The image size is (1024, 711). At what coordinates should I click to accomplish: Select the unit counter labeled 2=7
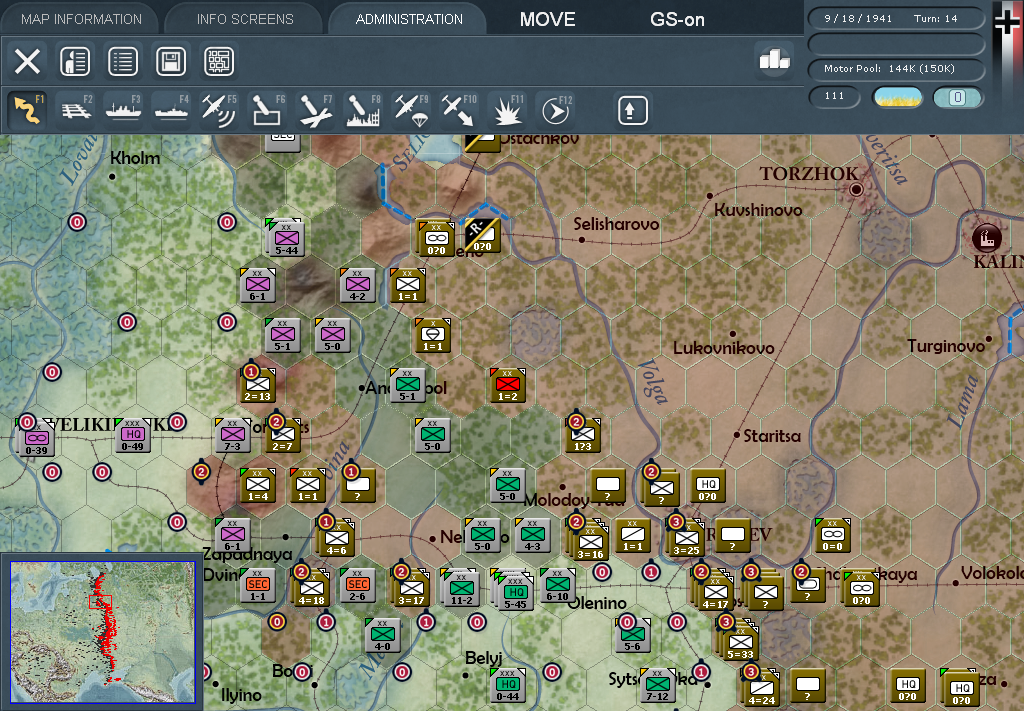282,435
